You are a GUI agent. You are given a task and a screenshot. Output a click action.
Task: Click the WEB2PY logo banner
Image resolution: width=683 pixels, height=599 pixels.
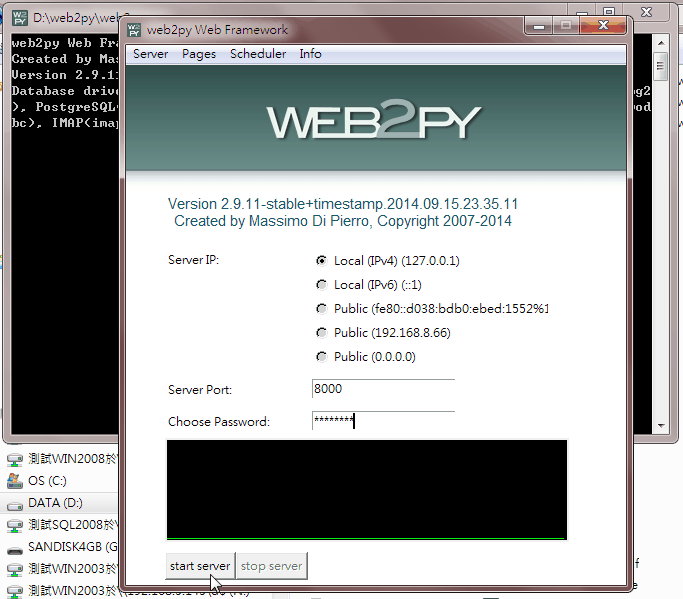coord(375,118)
